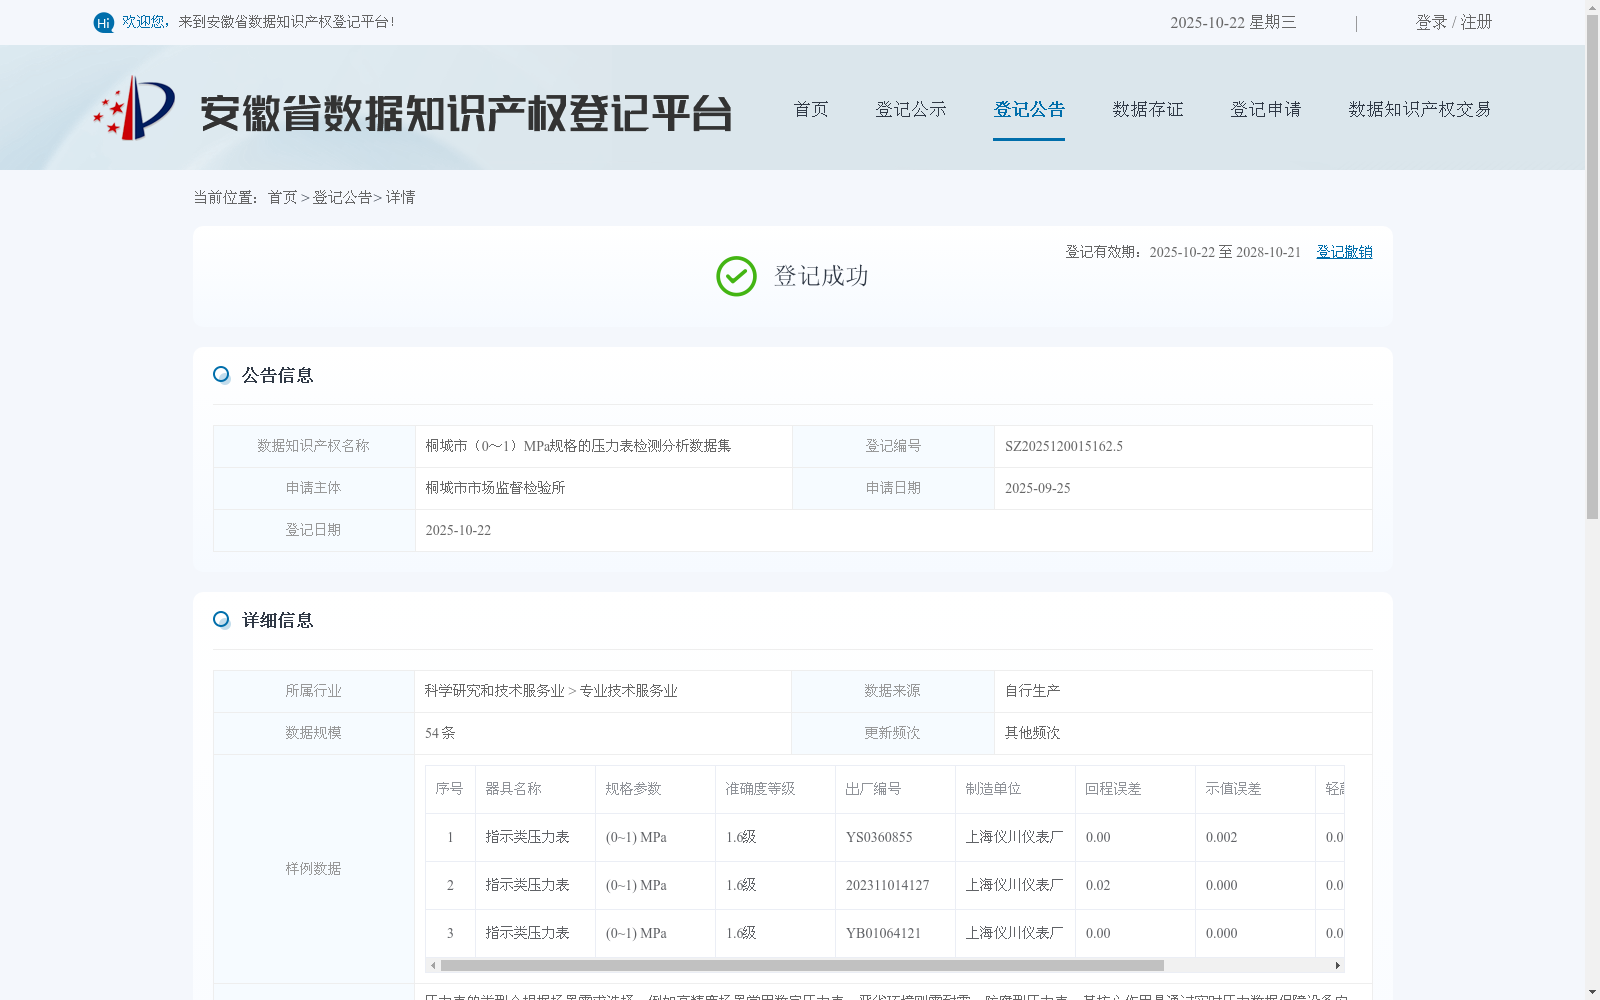Image resolution: width=1600 pixels, height=1000 pixels.
Task: Click the platform logo emblem
Action: 134,108
